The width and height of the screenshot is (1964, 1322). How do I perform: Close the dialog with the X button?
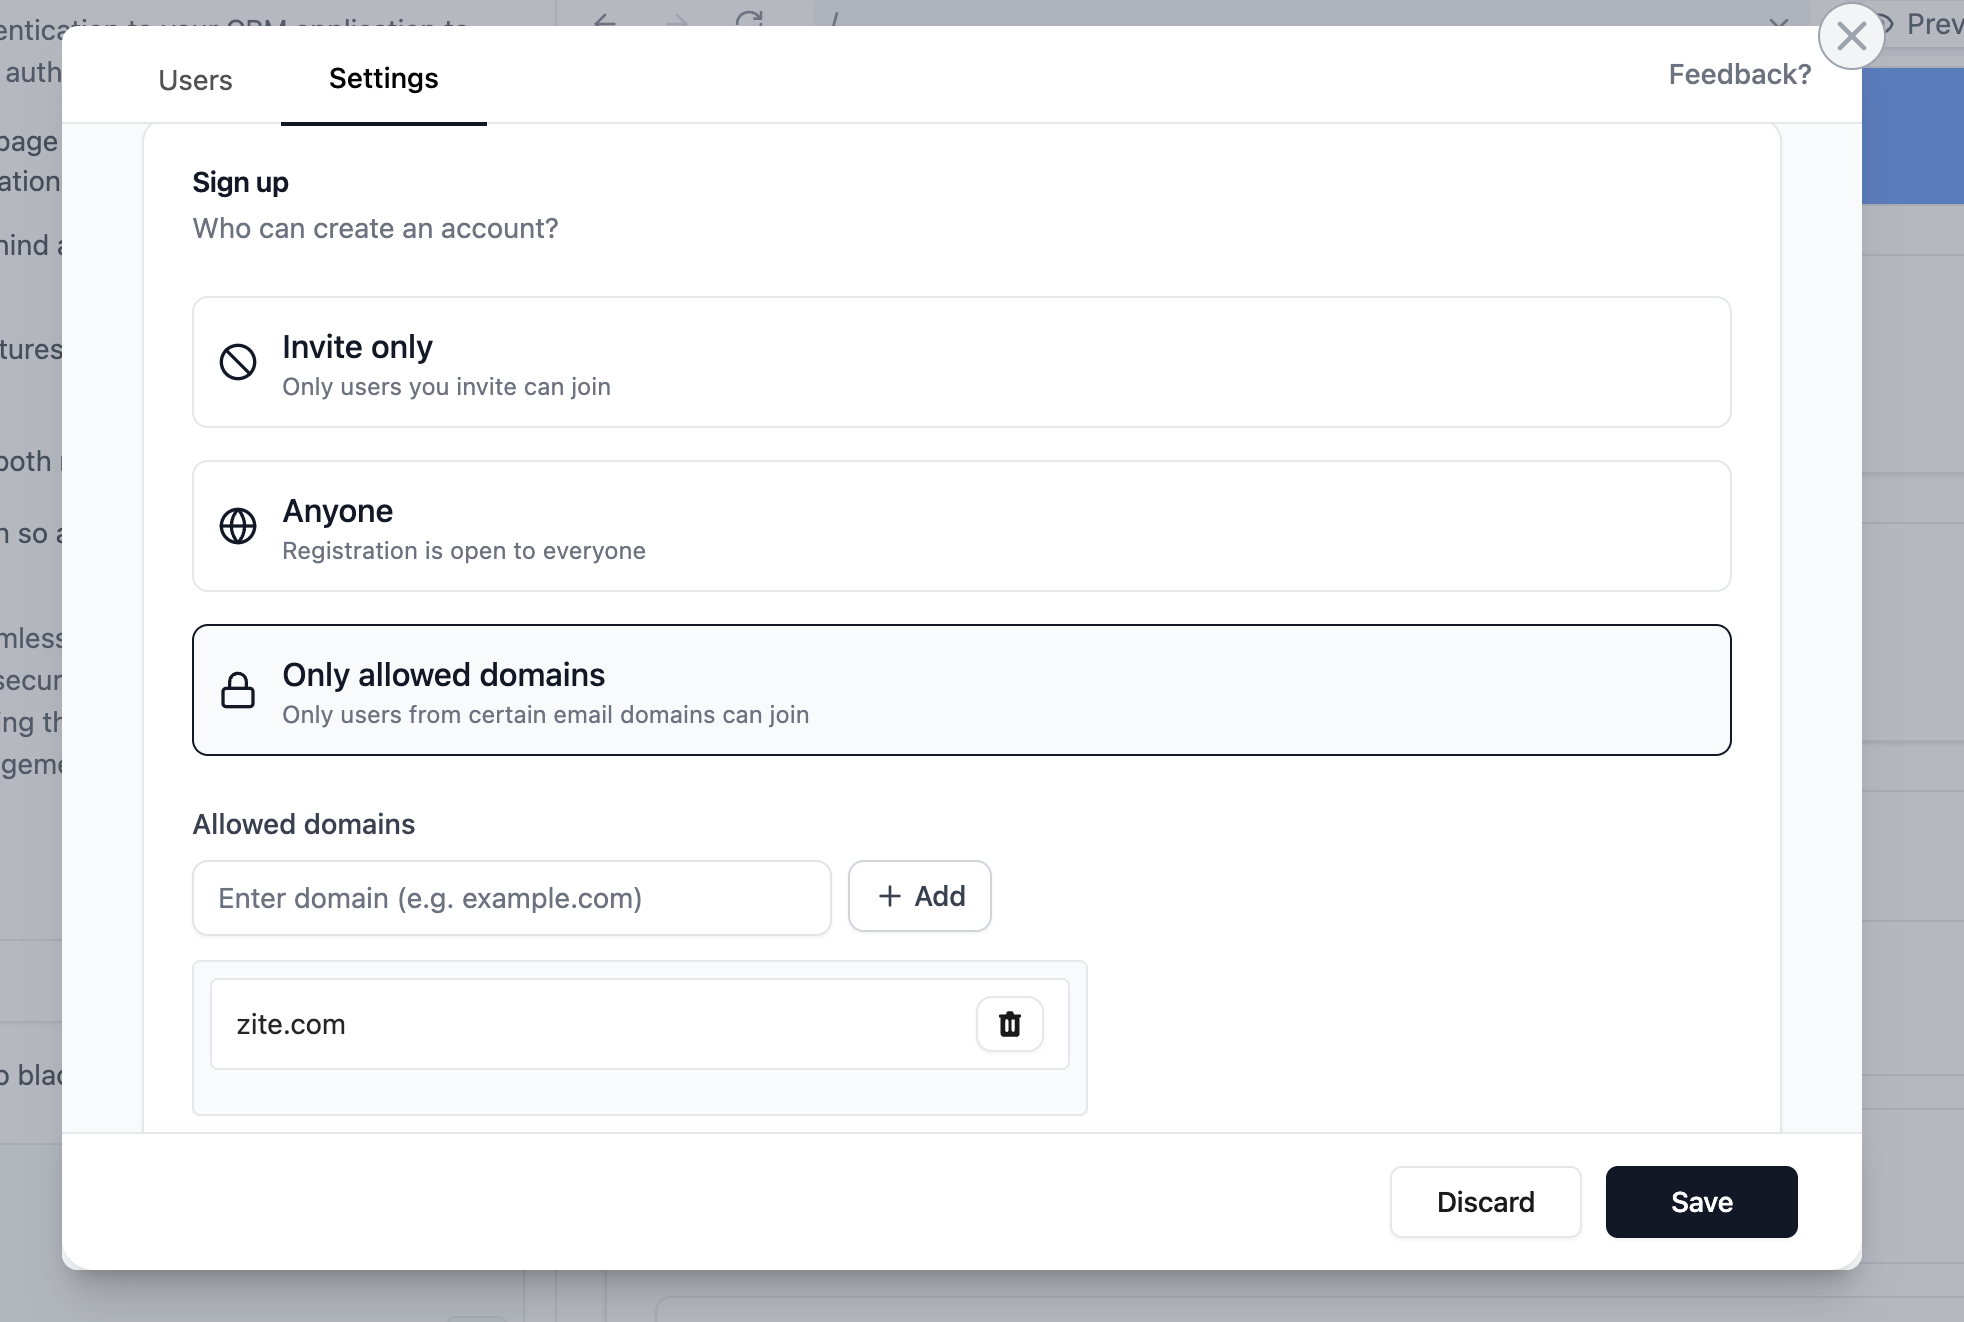(x=1852, y=36)
